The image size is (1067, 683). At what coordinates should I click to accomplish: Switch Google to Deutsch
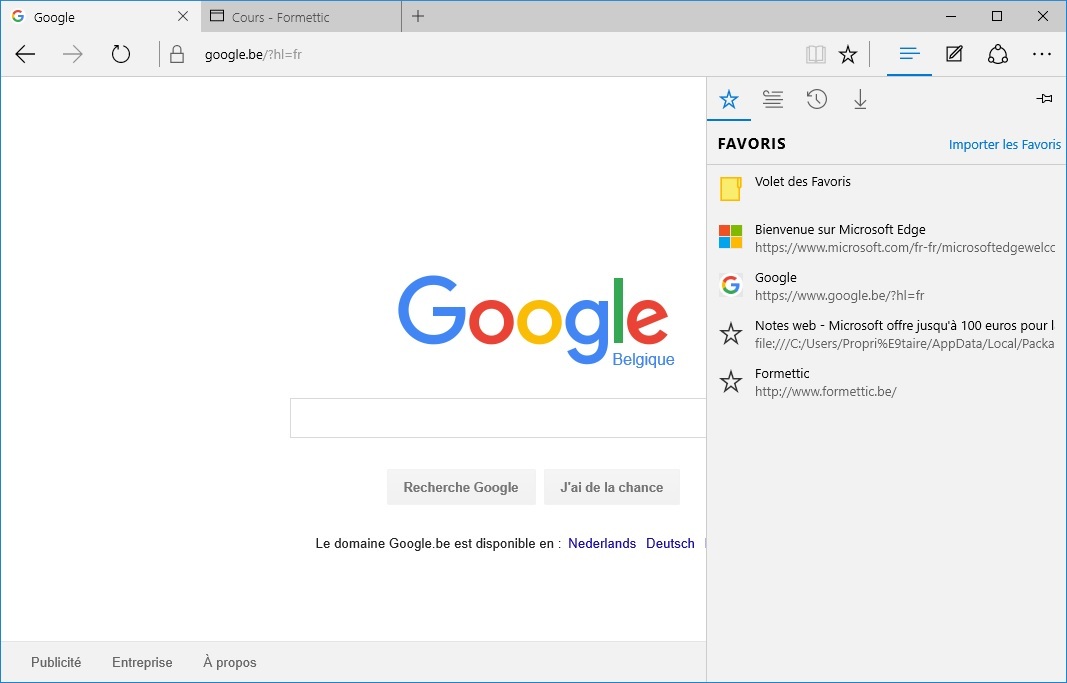(670, 544)
